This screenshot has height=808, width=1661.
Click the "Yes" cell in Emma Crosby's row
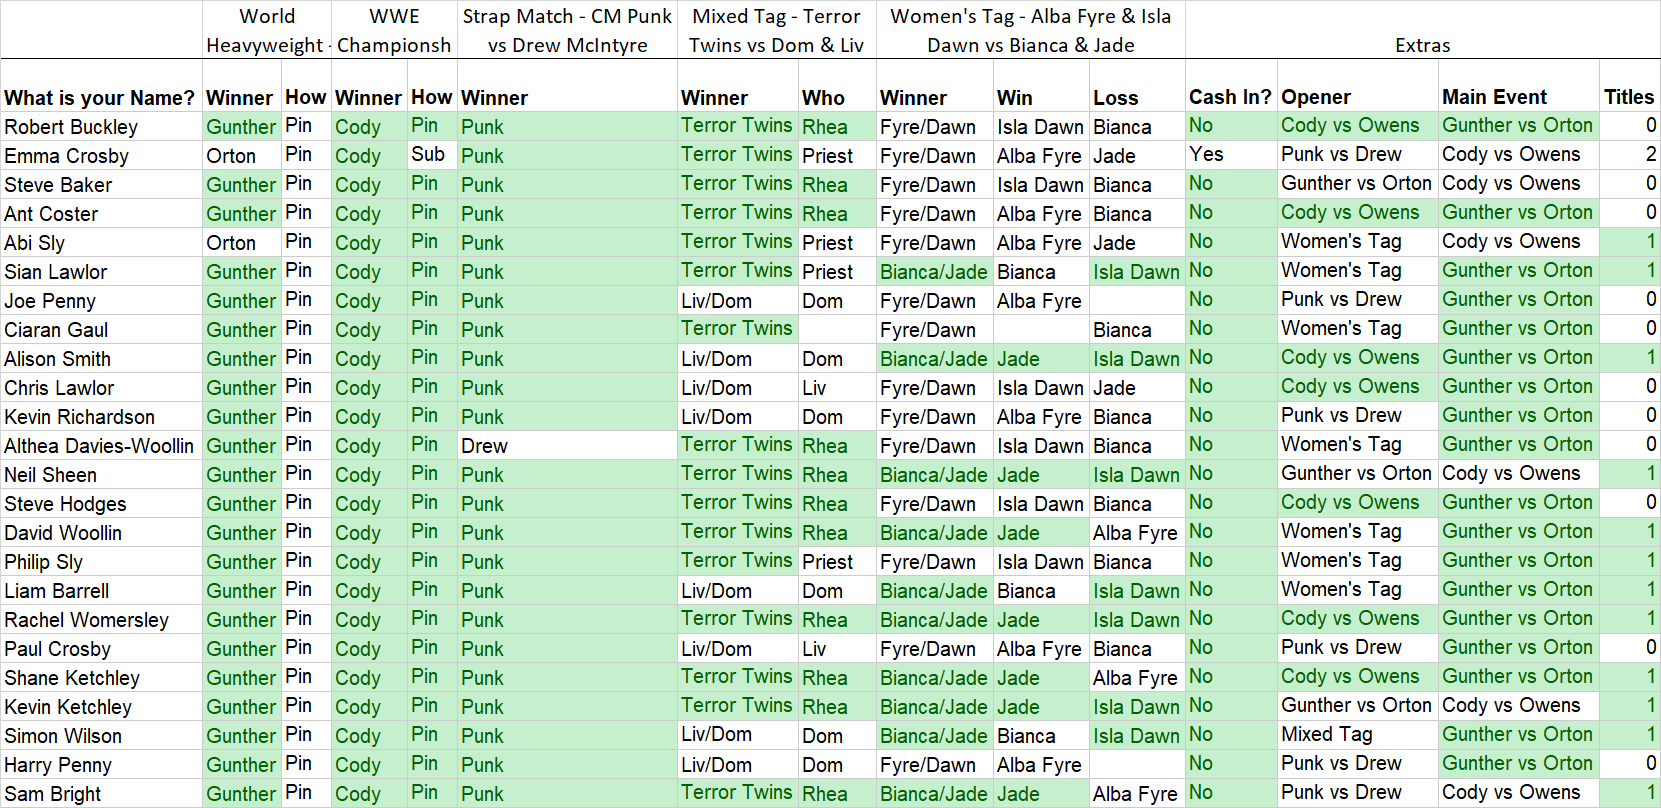[x=1206, y=155]
